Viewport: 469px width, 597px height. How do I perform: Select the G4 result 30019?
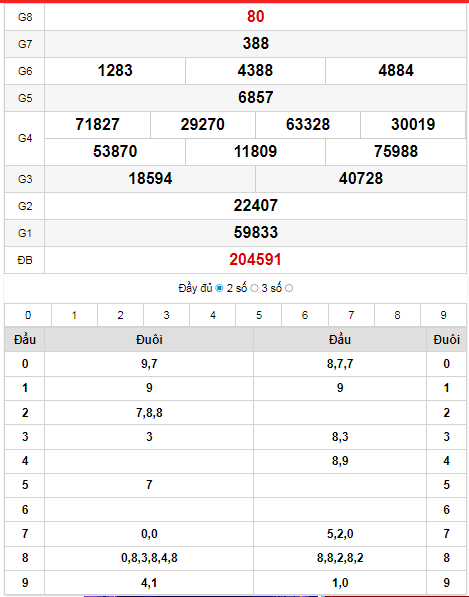[413, 125]
